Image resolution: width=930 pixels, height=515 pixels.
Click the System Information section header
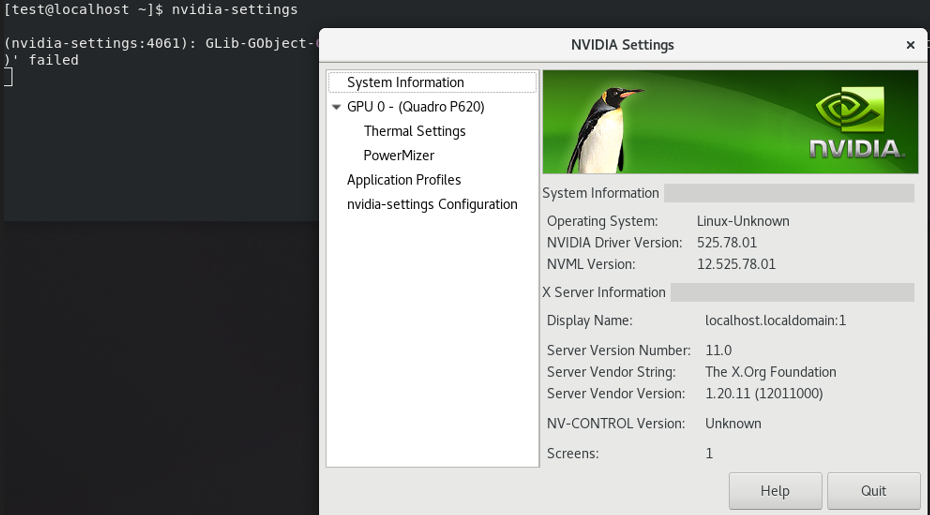pyautogui.click(x=600, y=193)
